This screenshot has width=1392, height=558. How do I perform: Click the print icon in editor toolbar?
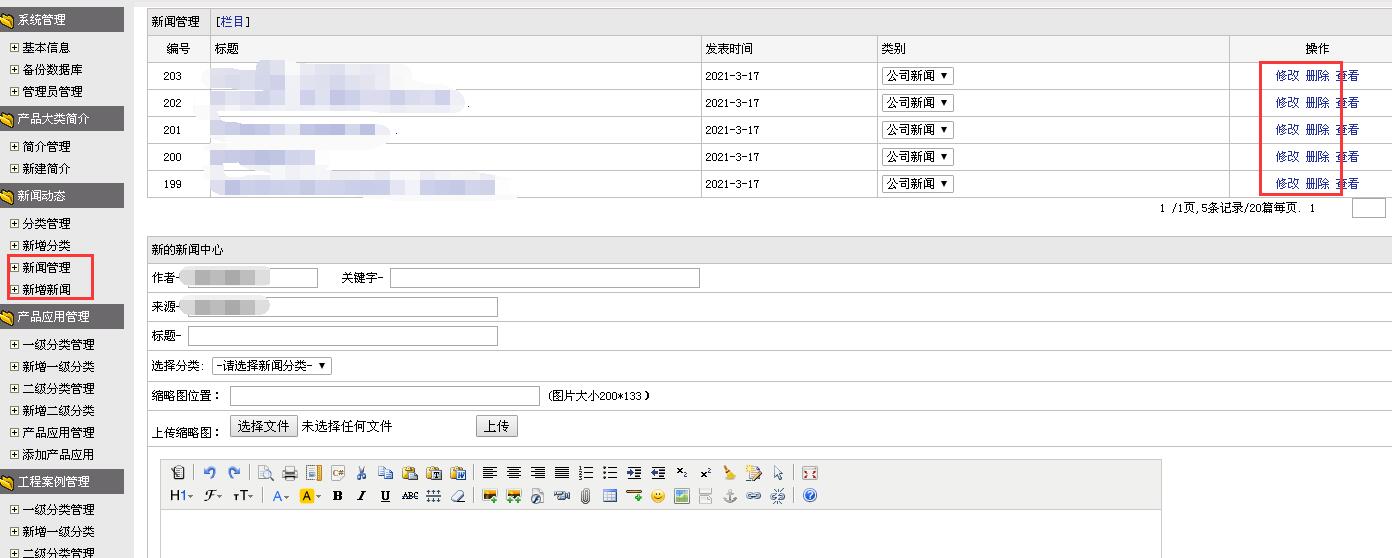pos(290,473)
